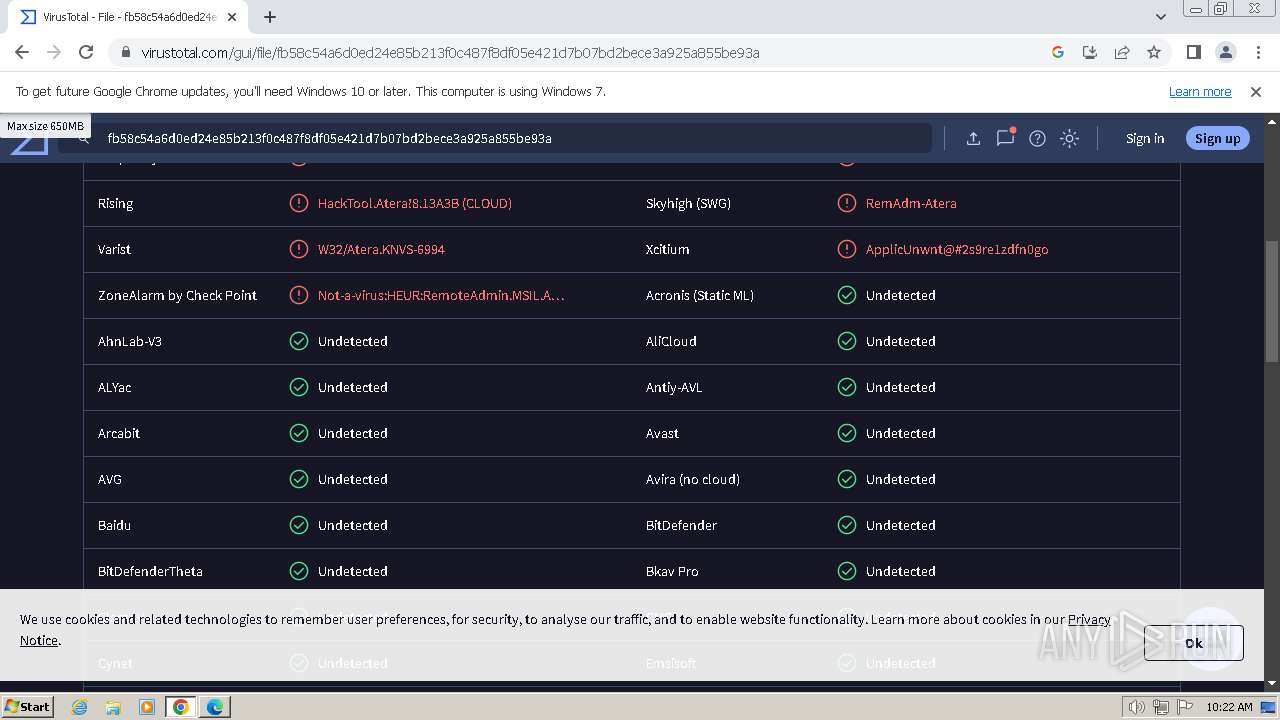Open media player taskbar icon
1280x720 pixels.
147,707
